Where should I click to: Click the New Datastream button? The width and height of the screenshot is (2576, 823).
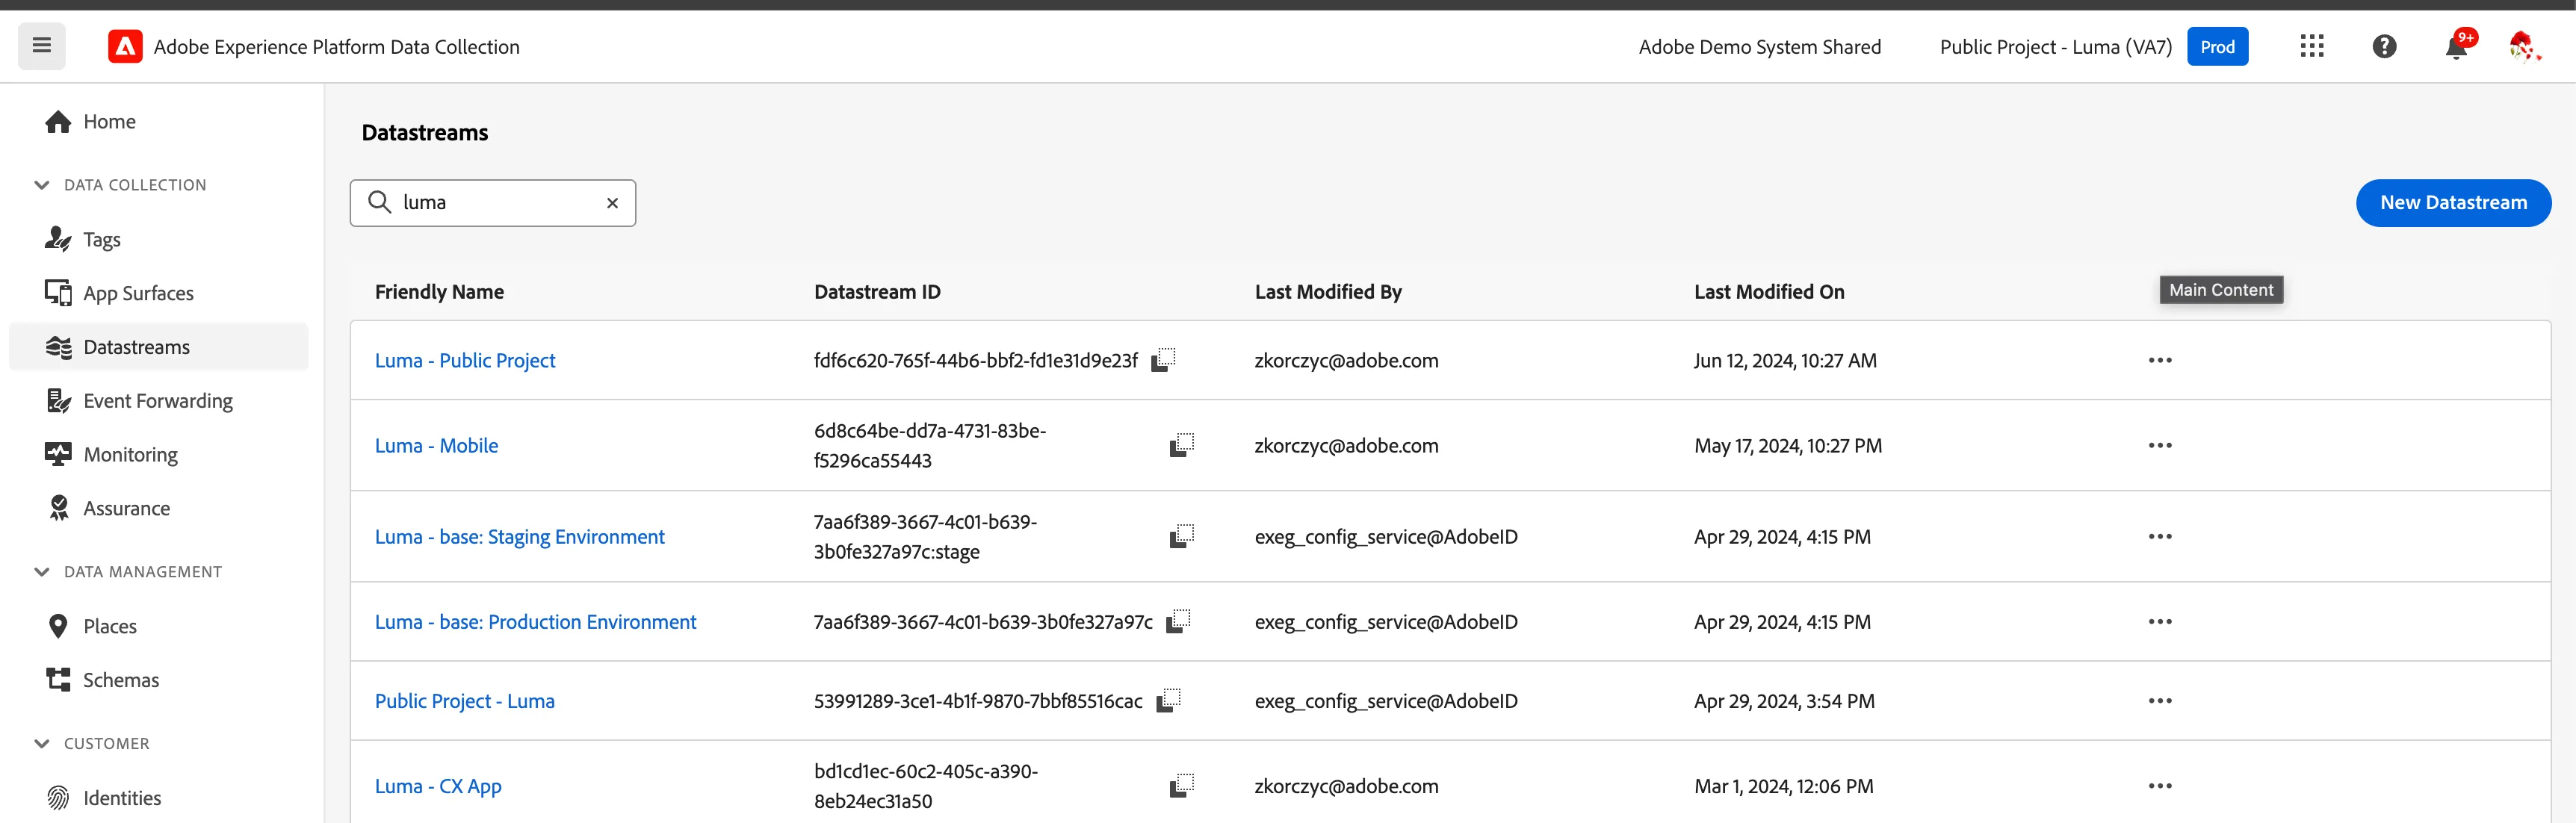coord(2453,203)
